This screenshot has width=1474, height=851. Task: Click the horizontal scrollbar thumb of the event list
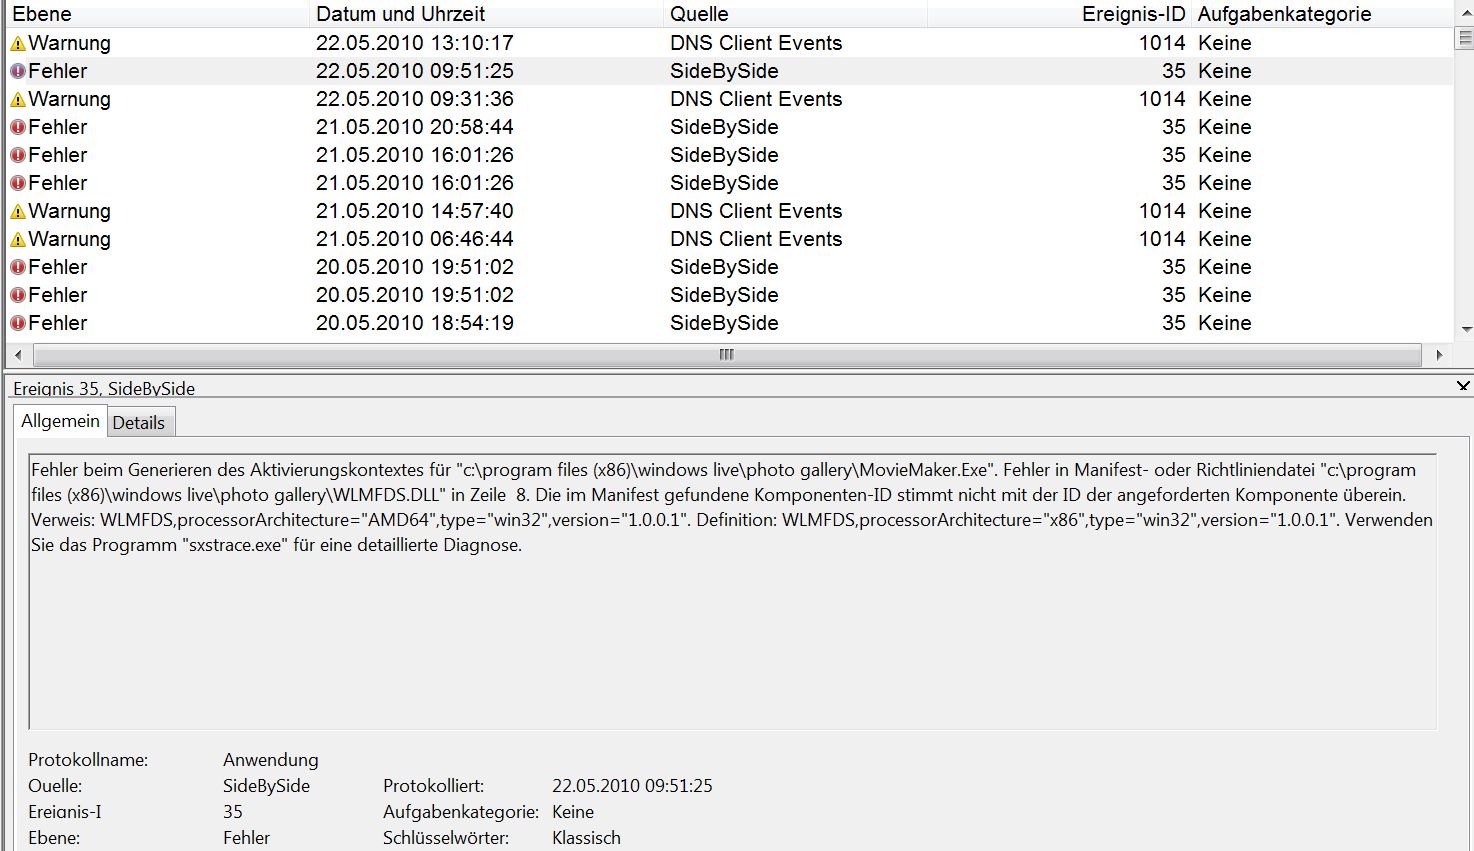coord(727,355)
